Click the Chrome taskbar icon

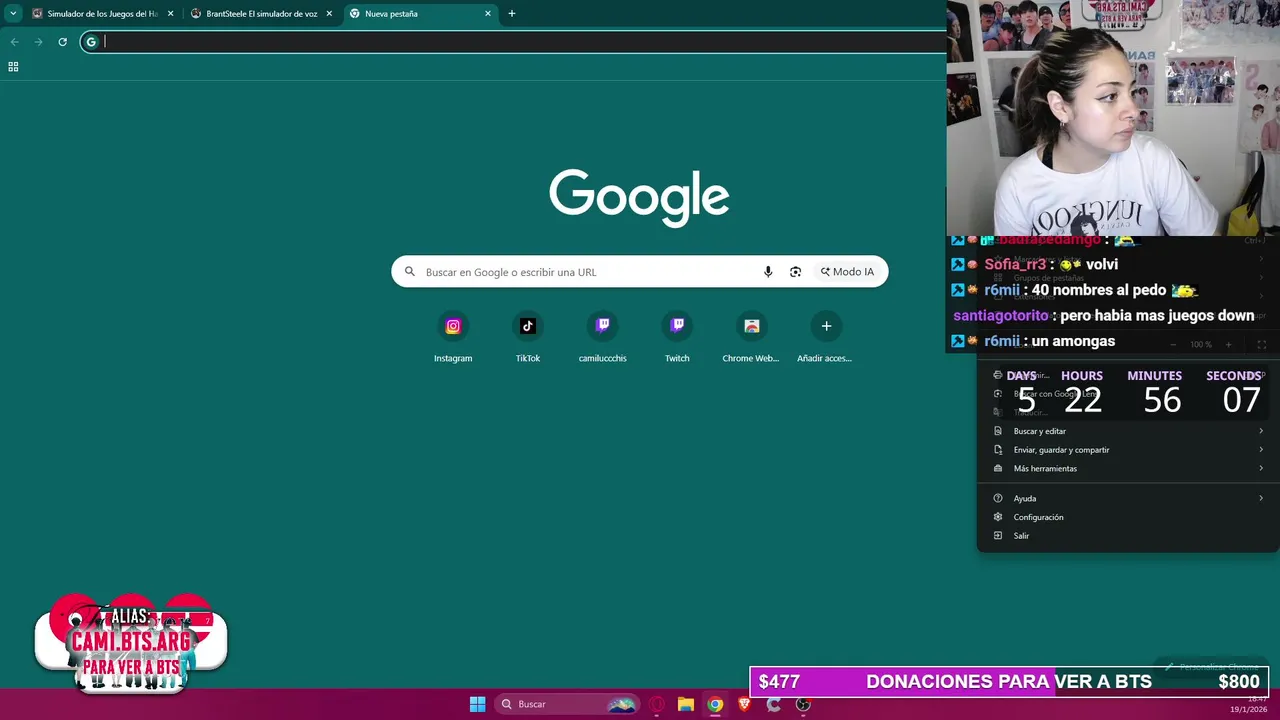pos(715,704)
